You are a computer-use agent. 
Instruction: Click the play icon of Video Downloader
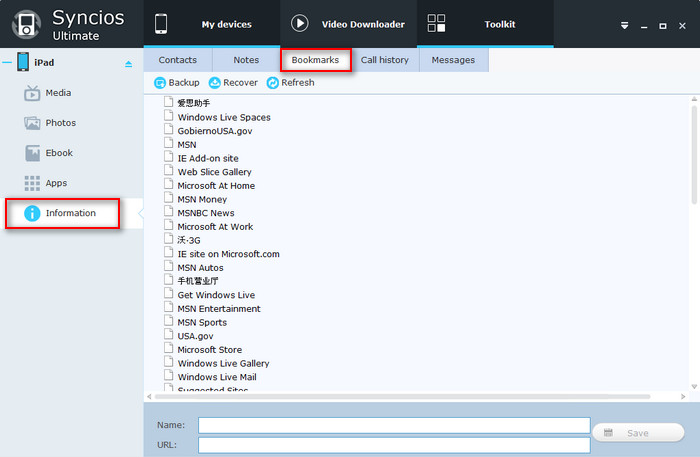(300, 23)
